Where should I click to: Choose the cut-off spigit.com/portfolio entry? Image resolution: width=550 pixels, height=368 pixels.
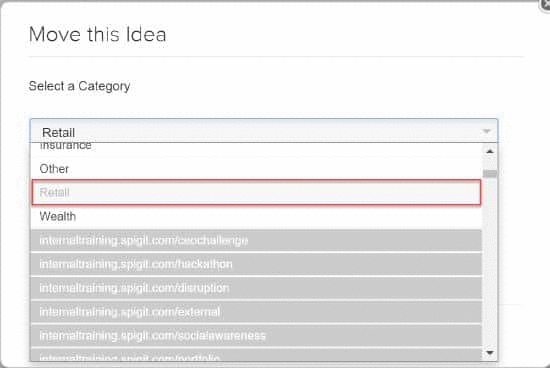point(256,355)
